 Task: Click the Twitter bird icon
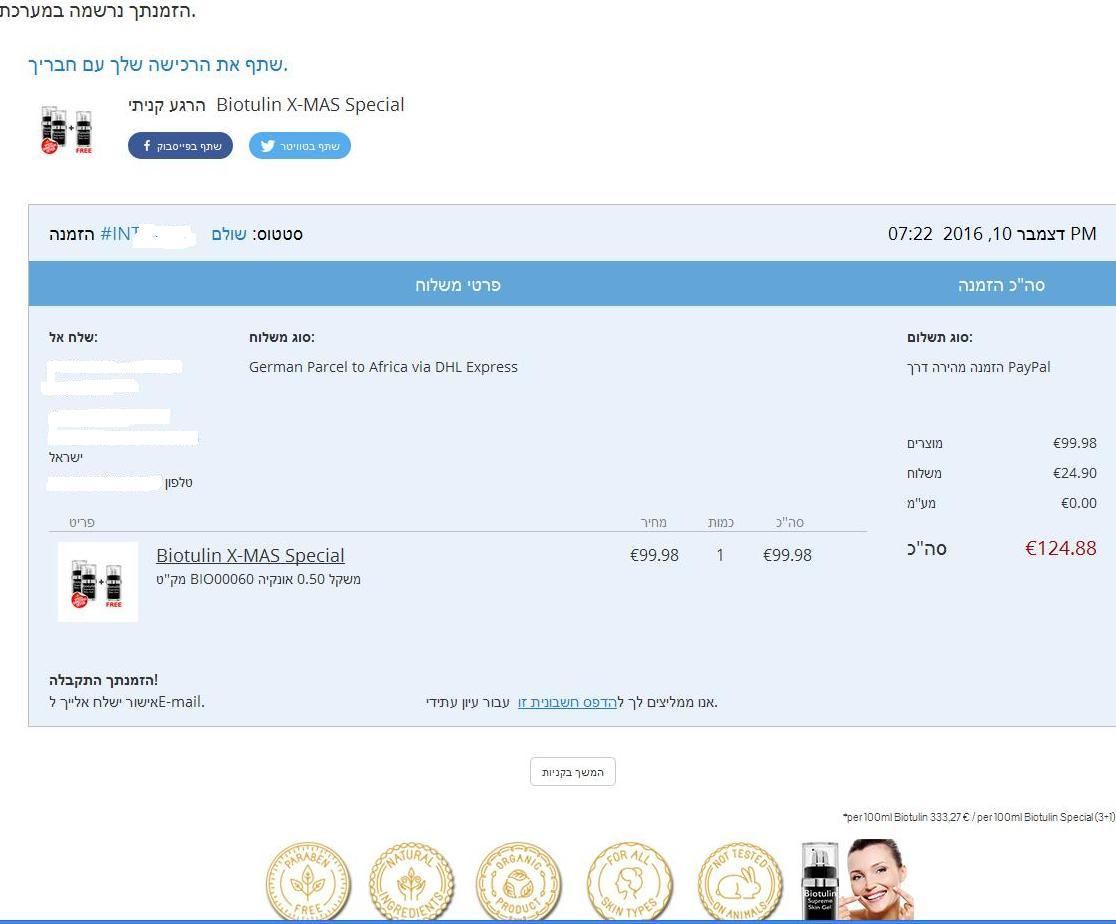(267, 146)
